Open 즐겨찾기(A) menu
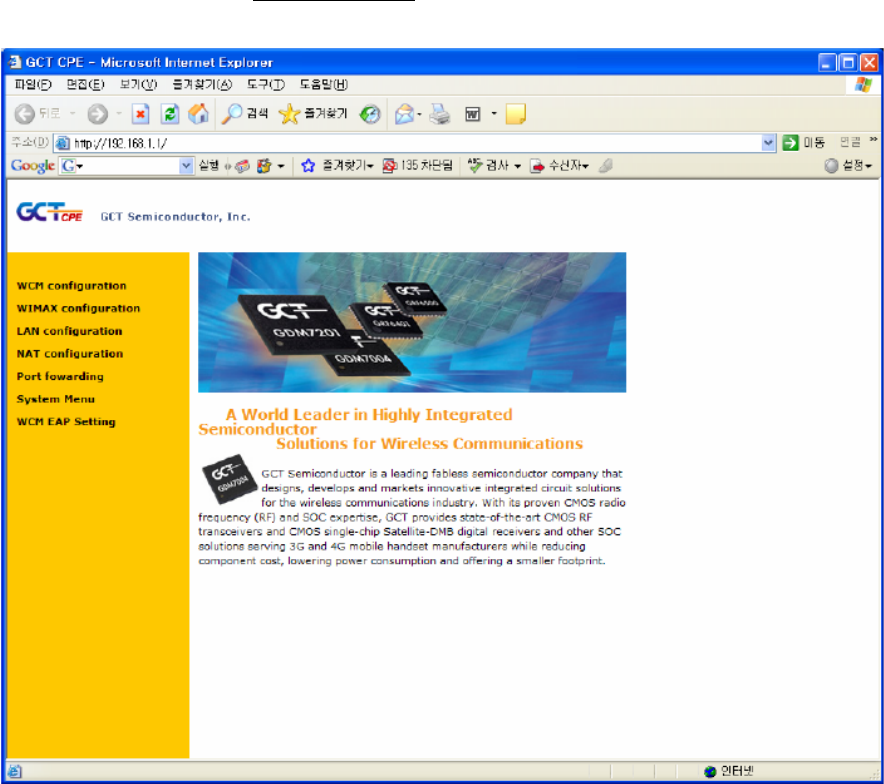 click(202, 85)
